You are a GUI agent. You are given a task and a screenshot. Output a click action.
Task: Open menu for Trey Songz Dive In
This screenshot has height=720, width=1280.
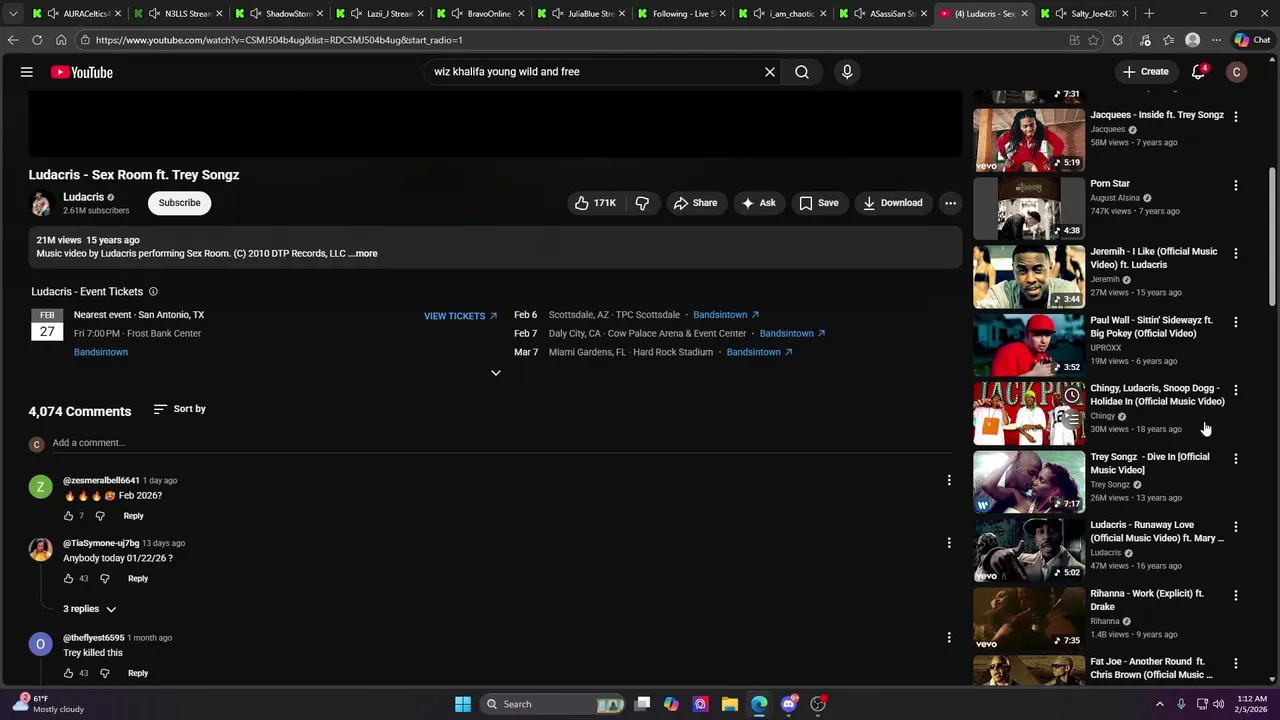tap(1236, 459)
